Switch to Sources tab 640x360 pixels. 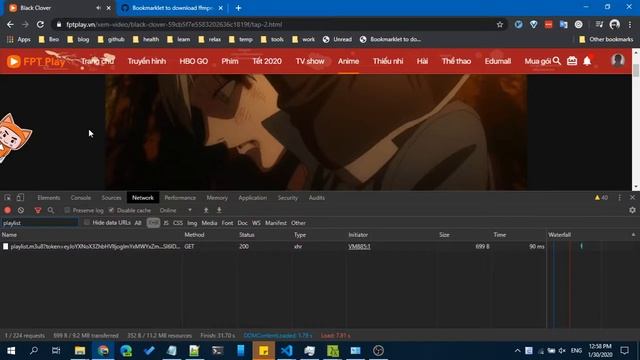coord(111,198)
